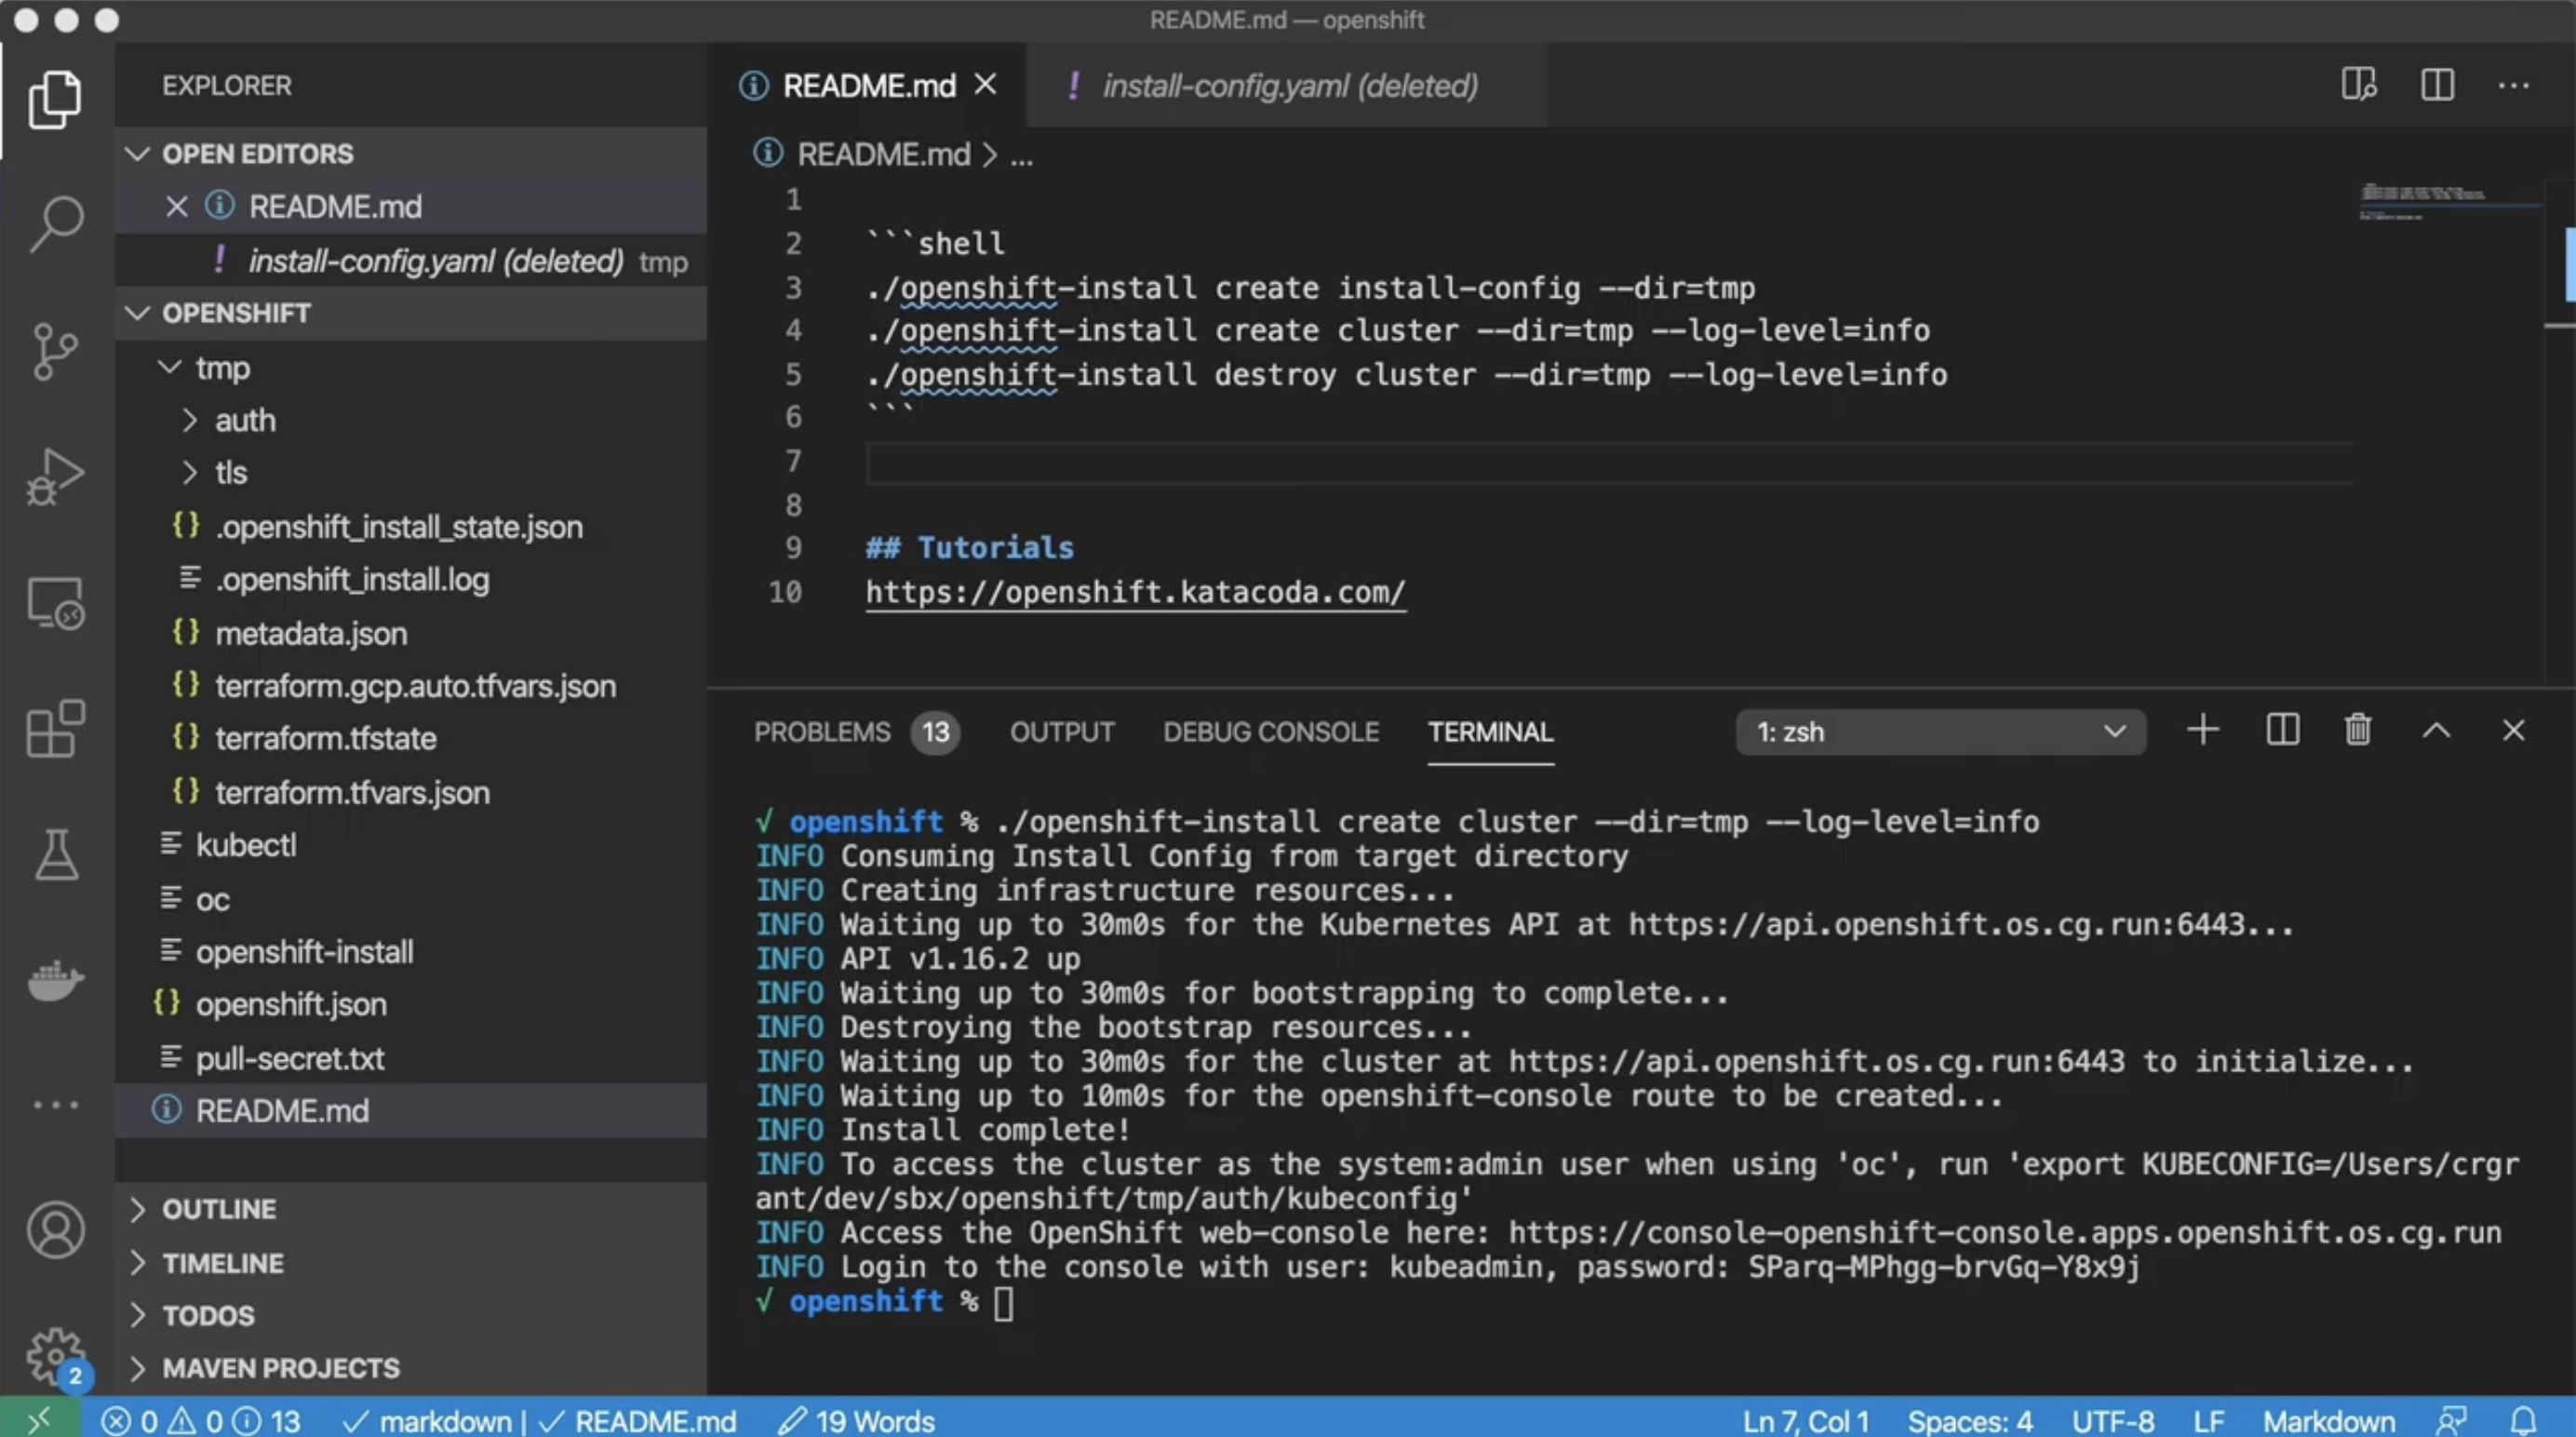Switch to the Output tab
2576x1437 pixels.
1062,732
